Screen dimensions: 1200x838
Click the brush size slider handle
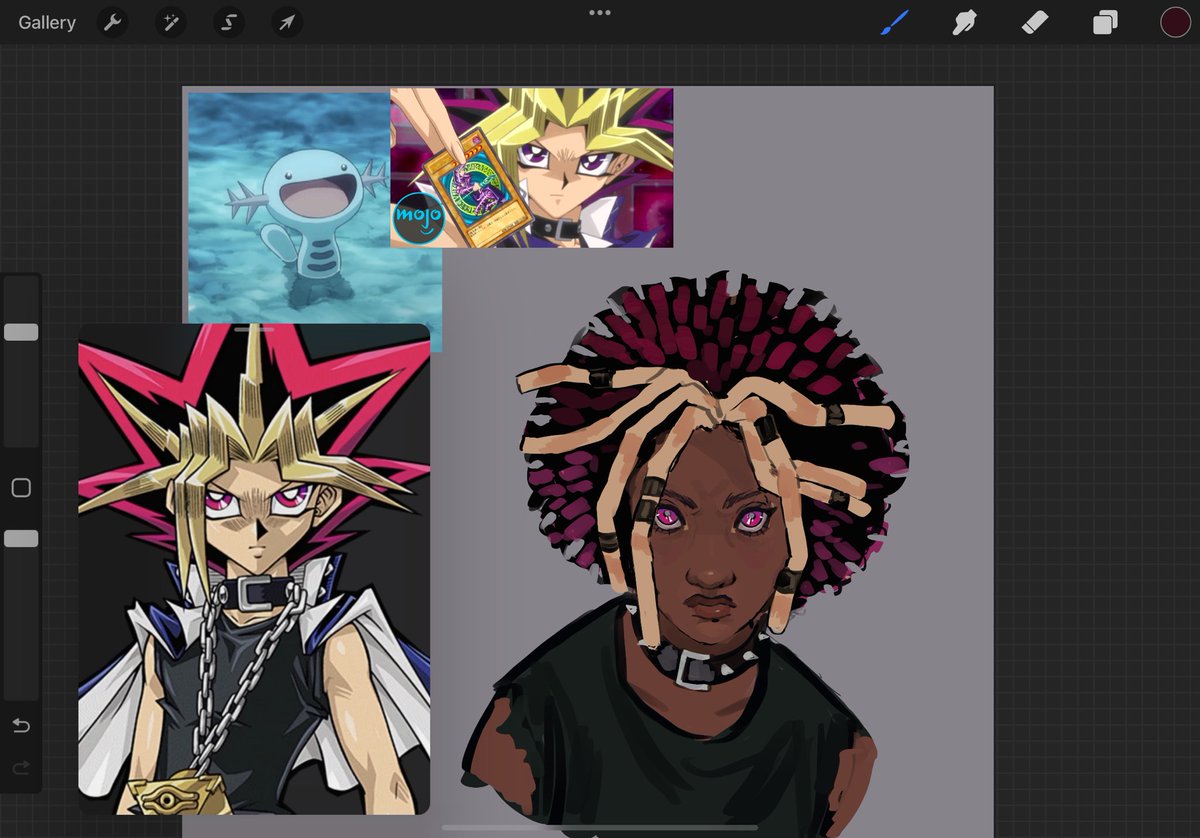(21, 332)
